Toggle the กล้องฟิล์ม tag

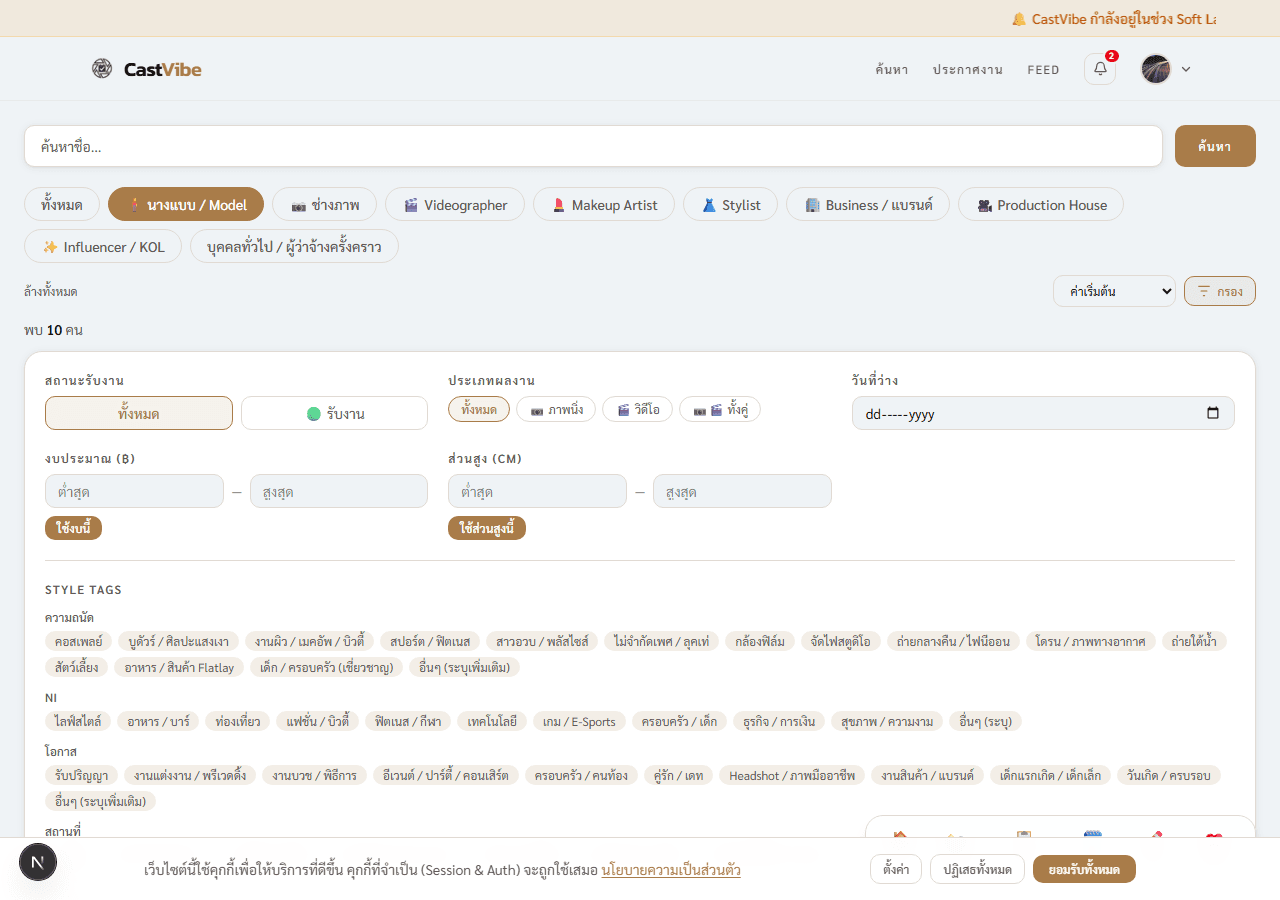[x=760, y=641]
